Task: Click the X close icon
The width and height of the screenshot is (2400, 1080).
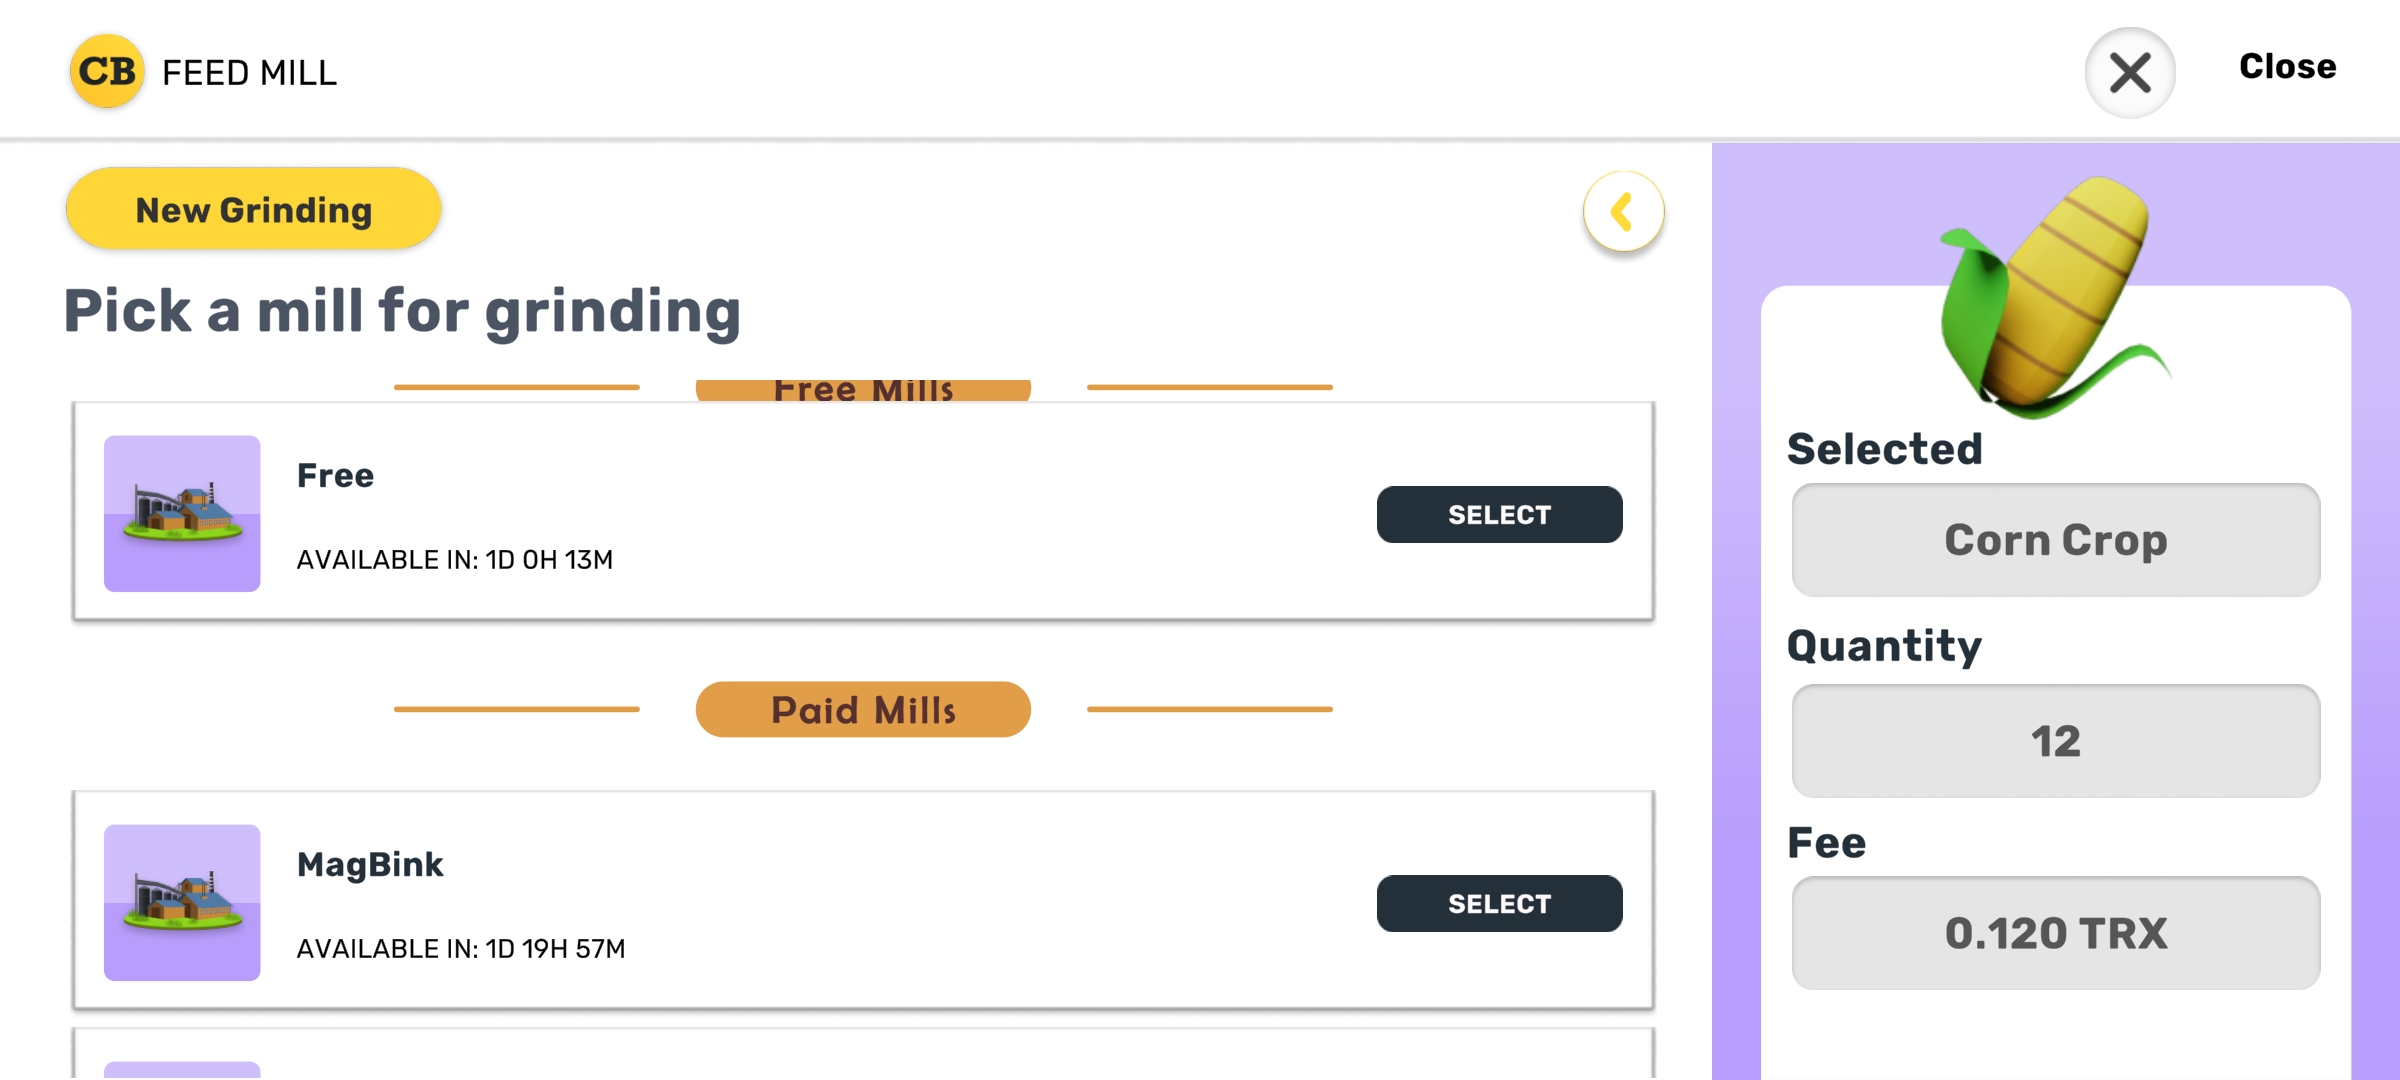Action: (2130, 72)
